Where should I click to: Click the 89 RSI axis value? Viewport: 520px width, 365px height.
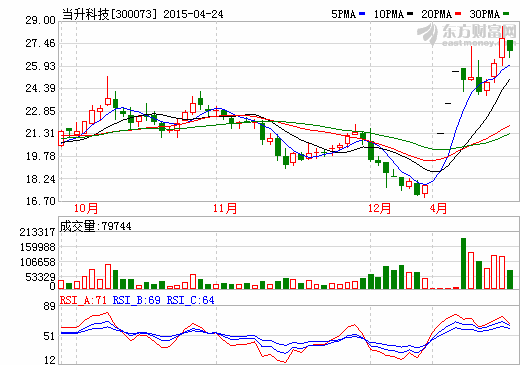49,306
